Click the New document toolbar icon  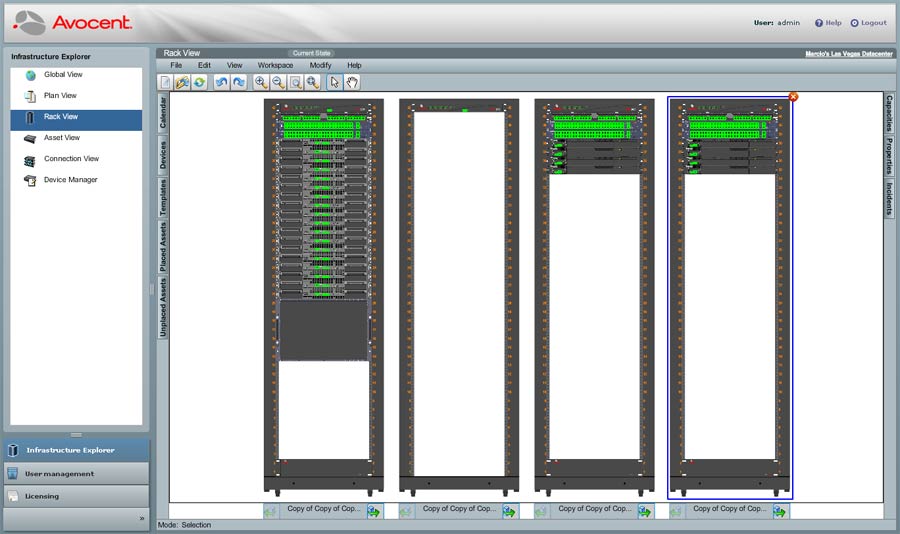tap(166, 83)
